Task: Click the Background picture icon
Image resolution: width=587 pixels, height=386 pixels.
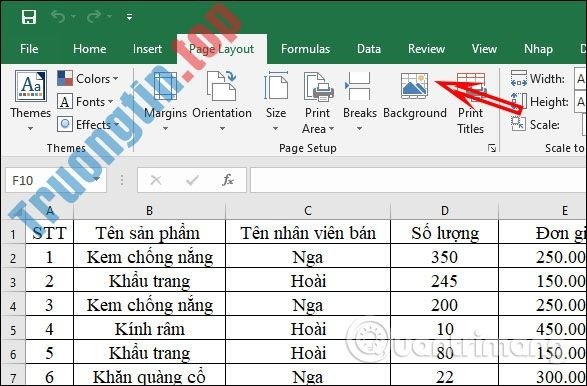Action: tap(414, 86)
